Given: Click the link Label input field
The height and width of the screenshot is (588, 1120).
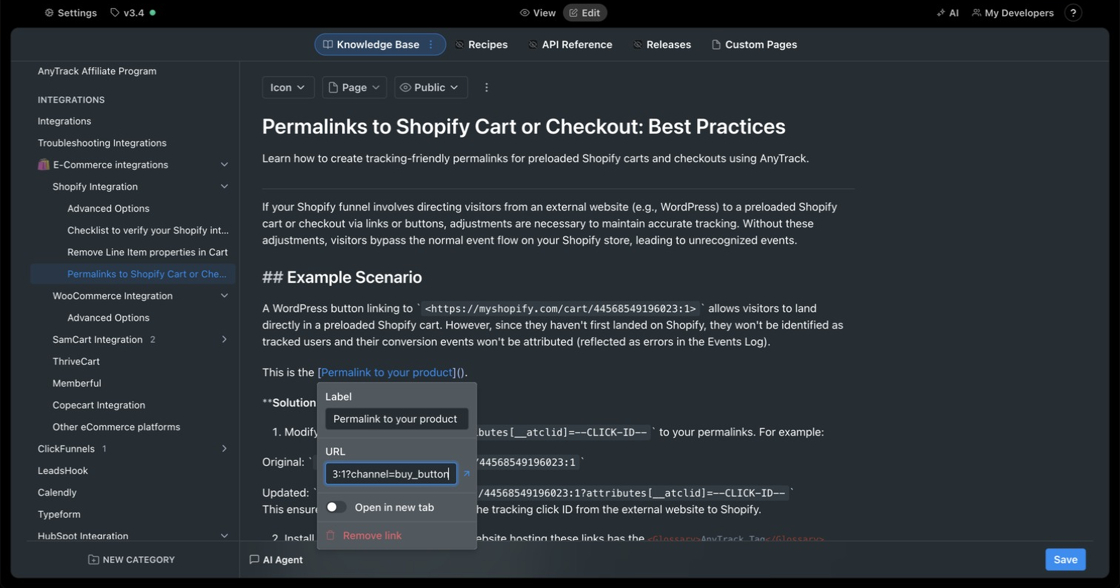Looking at the screenshot, I should coord(396,419).
